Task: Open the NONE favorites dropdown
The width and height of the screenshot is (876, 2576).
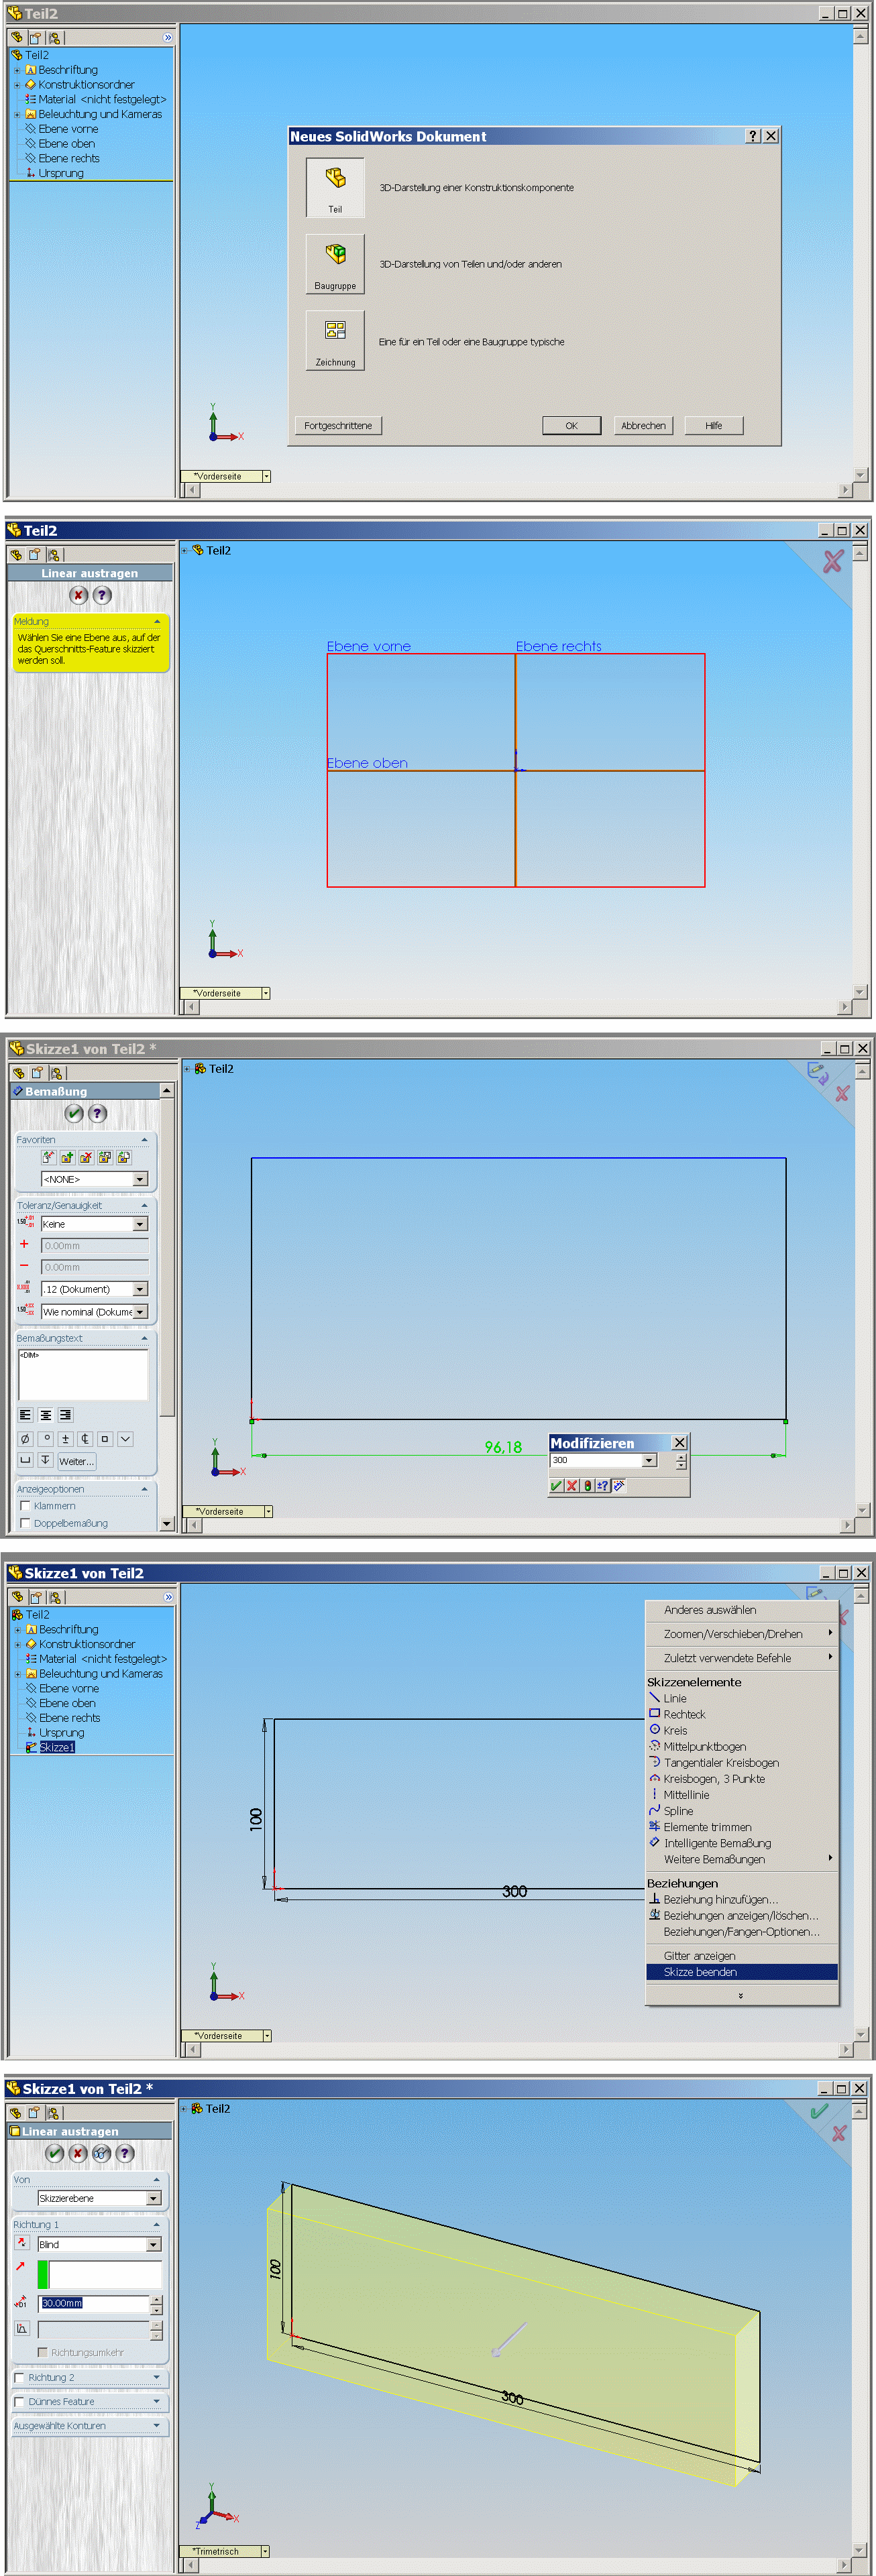Action: [x=140, y=1179]
